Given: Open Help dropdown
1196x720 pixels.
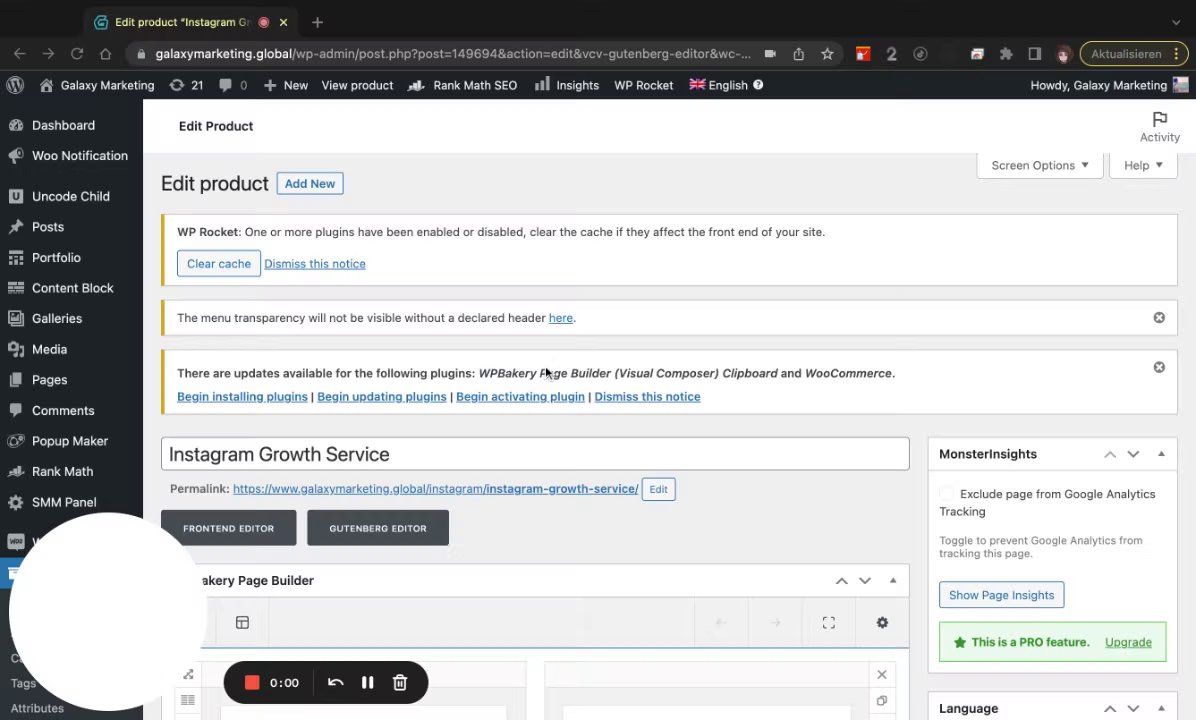Looking at the screenshot, I should tap(1143, 166).
